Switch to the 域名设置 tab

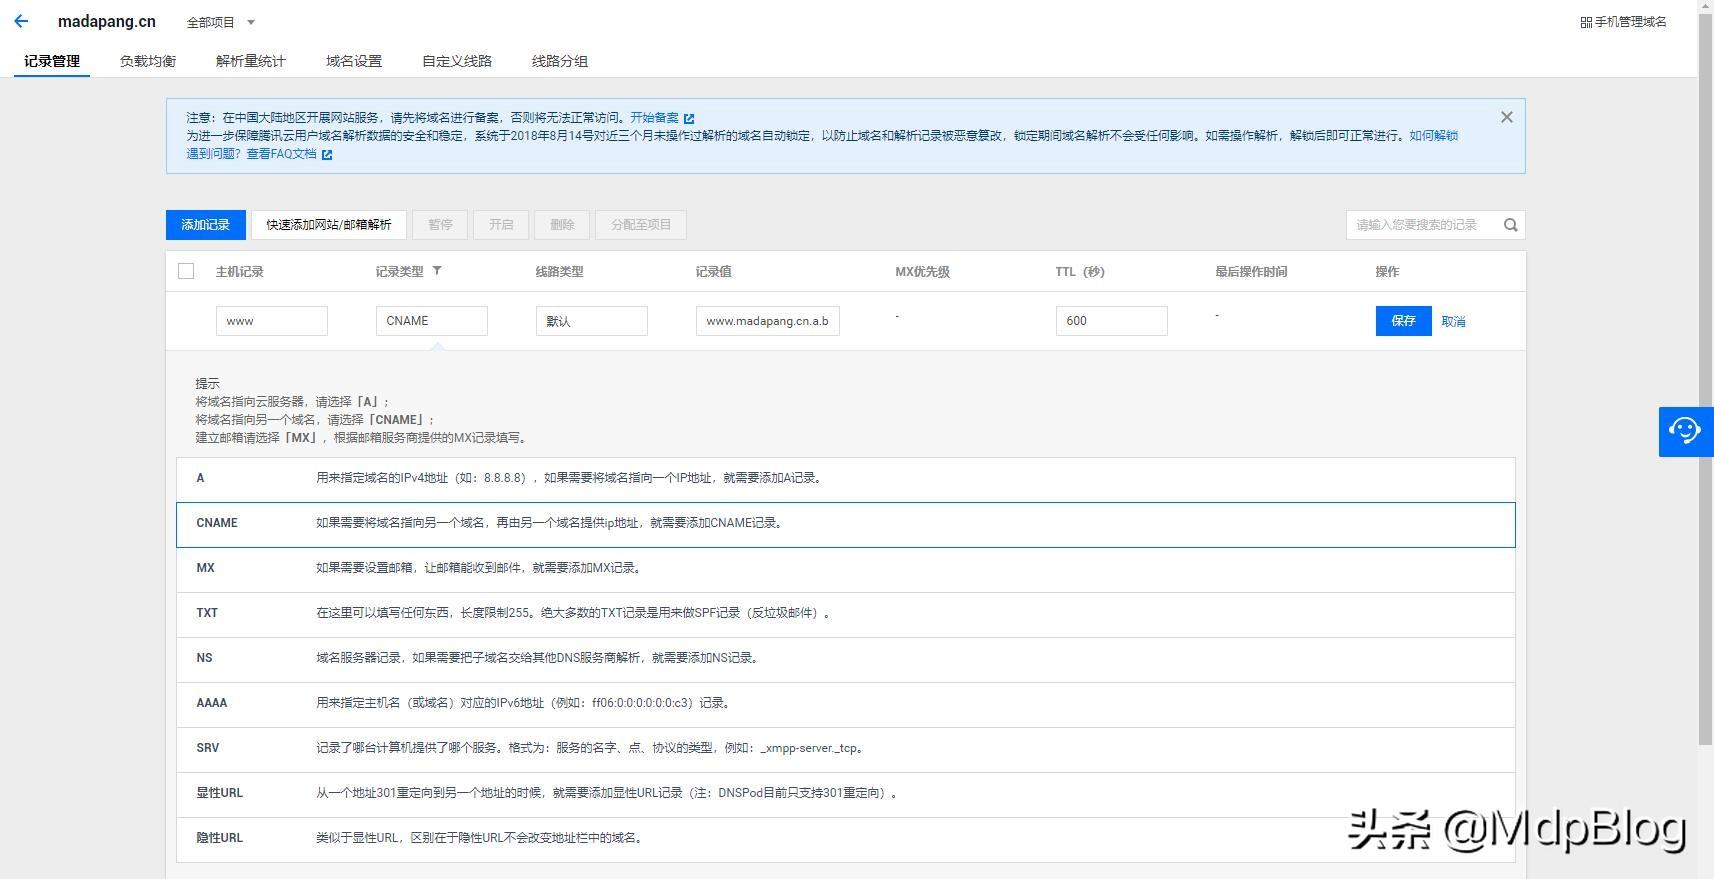click(x=354, y=61)
